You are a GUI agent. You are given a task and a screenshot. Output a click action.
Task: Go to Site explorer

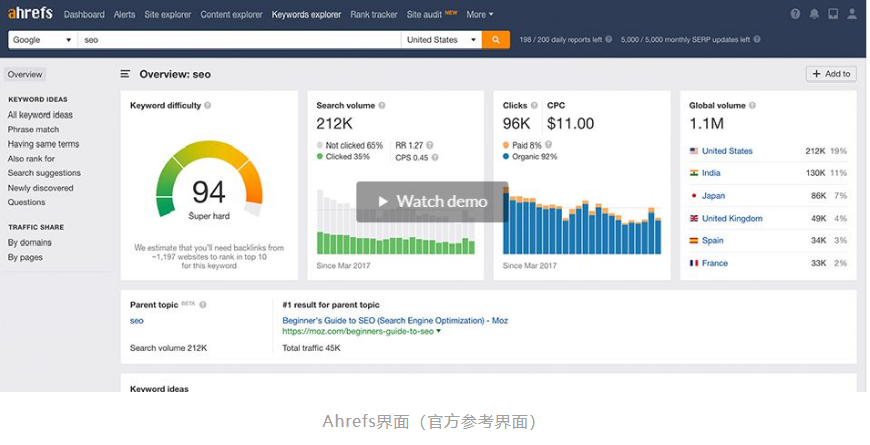tap(168, 15)
